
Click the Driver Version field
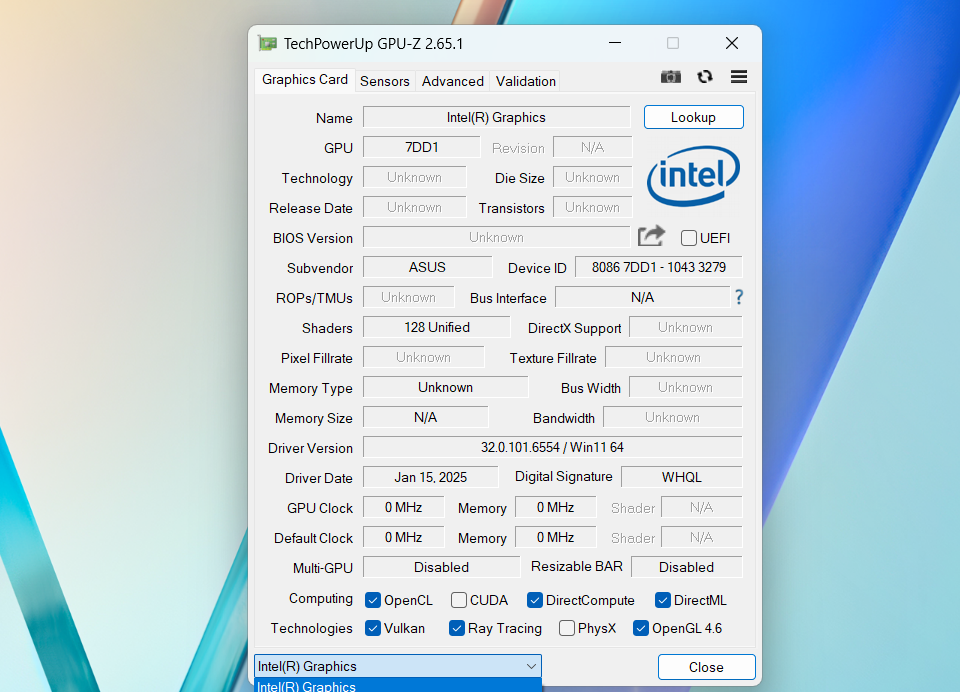click(x=552, y=447)
